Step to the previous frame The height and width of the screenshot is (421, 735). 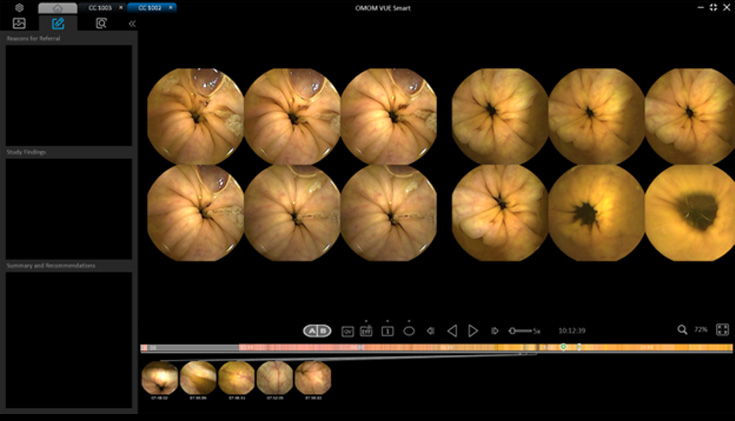coord(431,330)
